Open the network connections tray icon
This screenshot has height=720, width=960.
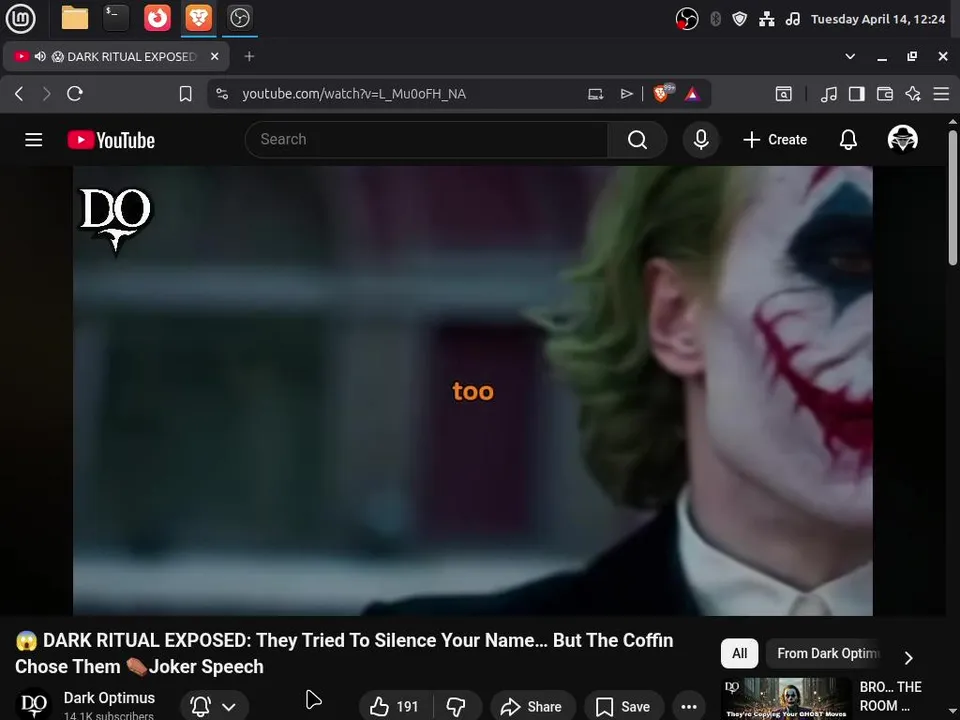(x=767, y=19)
